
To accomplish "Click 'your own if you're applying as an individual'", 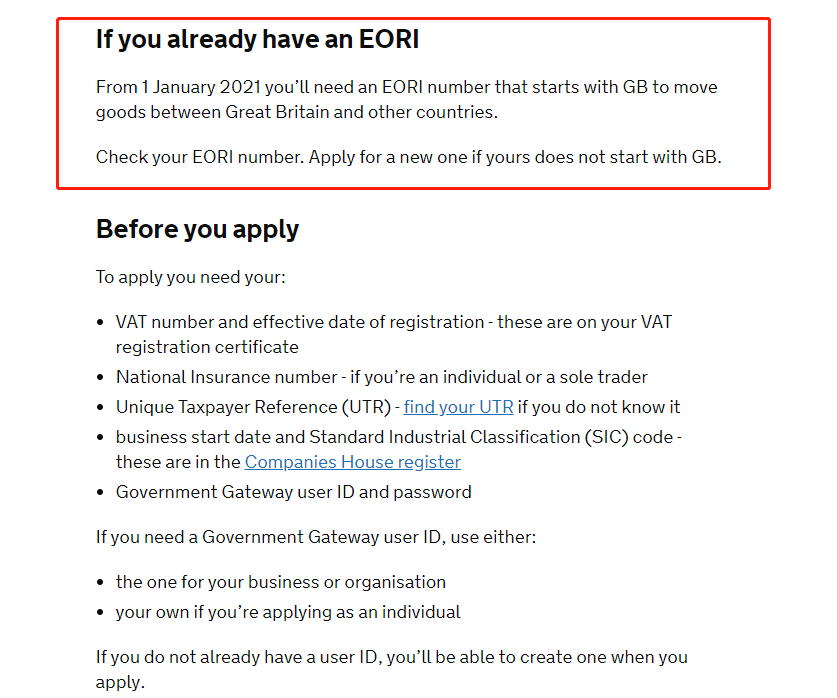I will tap(288, 612).
